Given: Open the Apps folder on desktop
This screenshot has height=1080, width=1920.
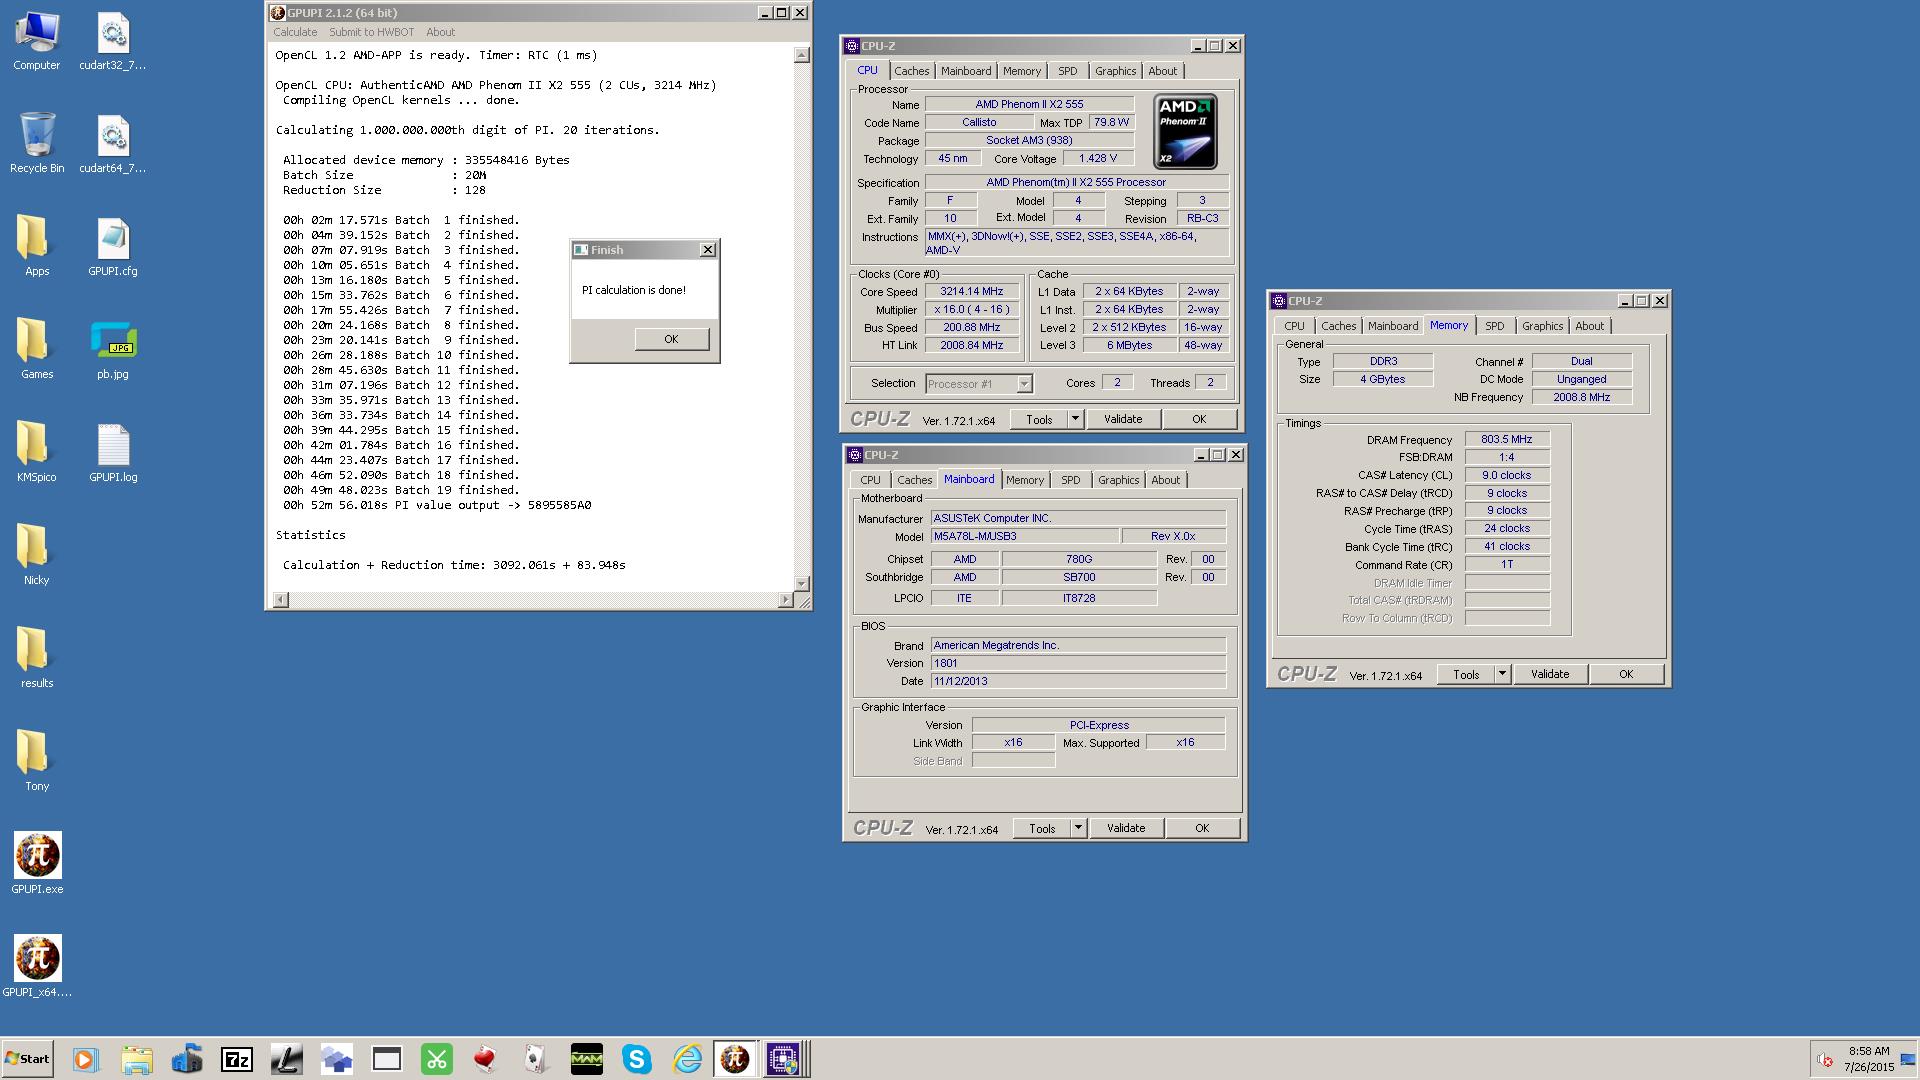Looking at the screenshot, I should tap(37, 246).
